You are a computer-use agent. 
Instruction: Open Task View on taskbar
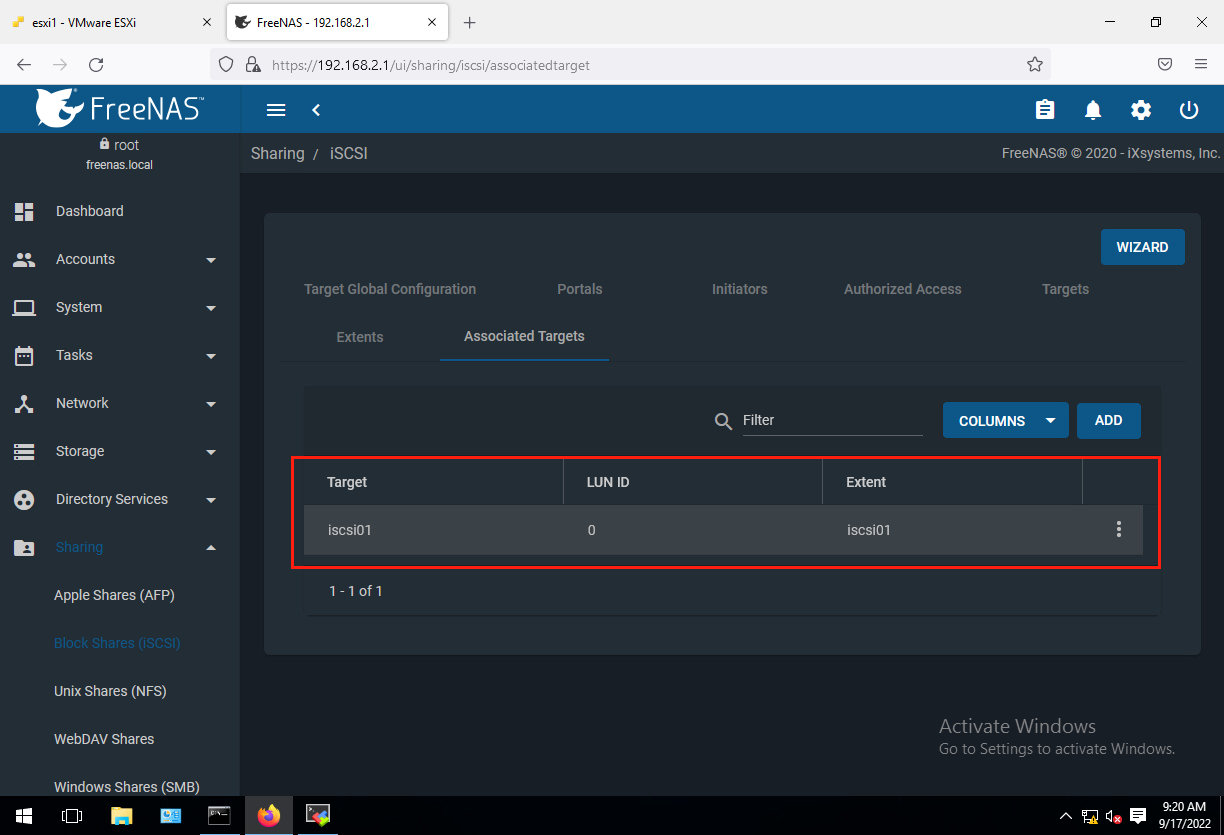[x=72, y=815]
